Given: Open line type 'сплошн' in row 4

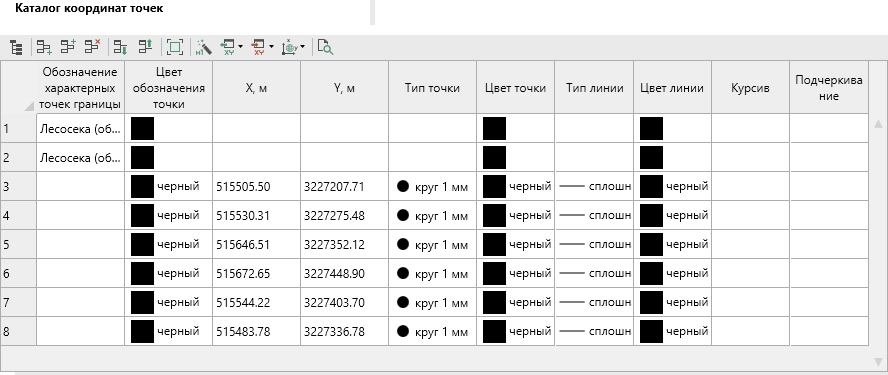Looking at the screenshot, I should coord(594,216).
